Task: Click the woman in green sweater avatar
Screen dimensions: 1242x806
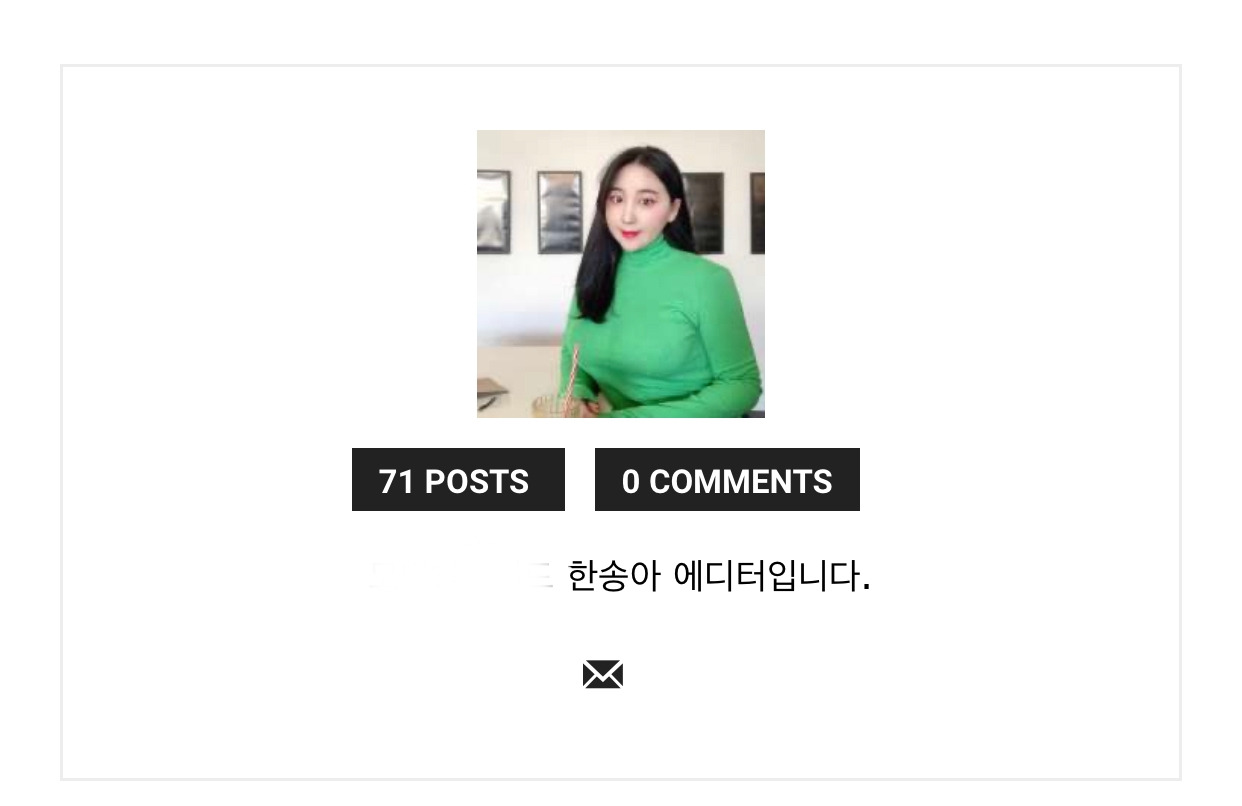Action: tap(621, 274)
